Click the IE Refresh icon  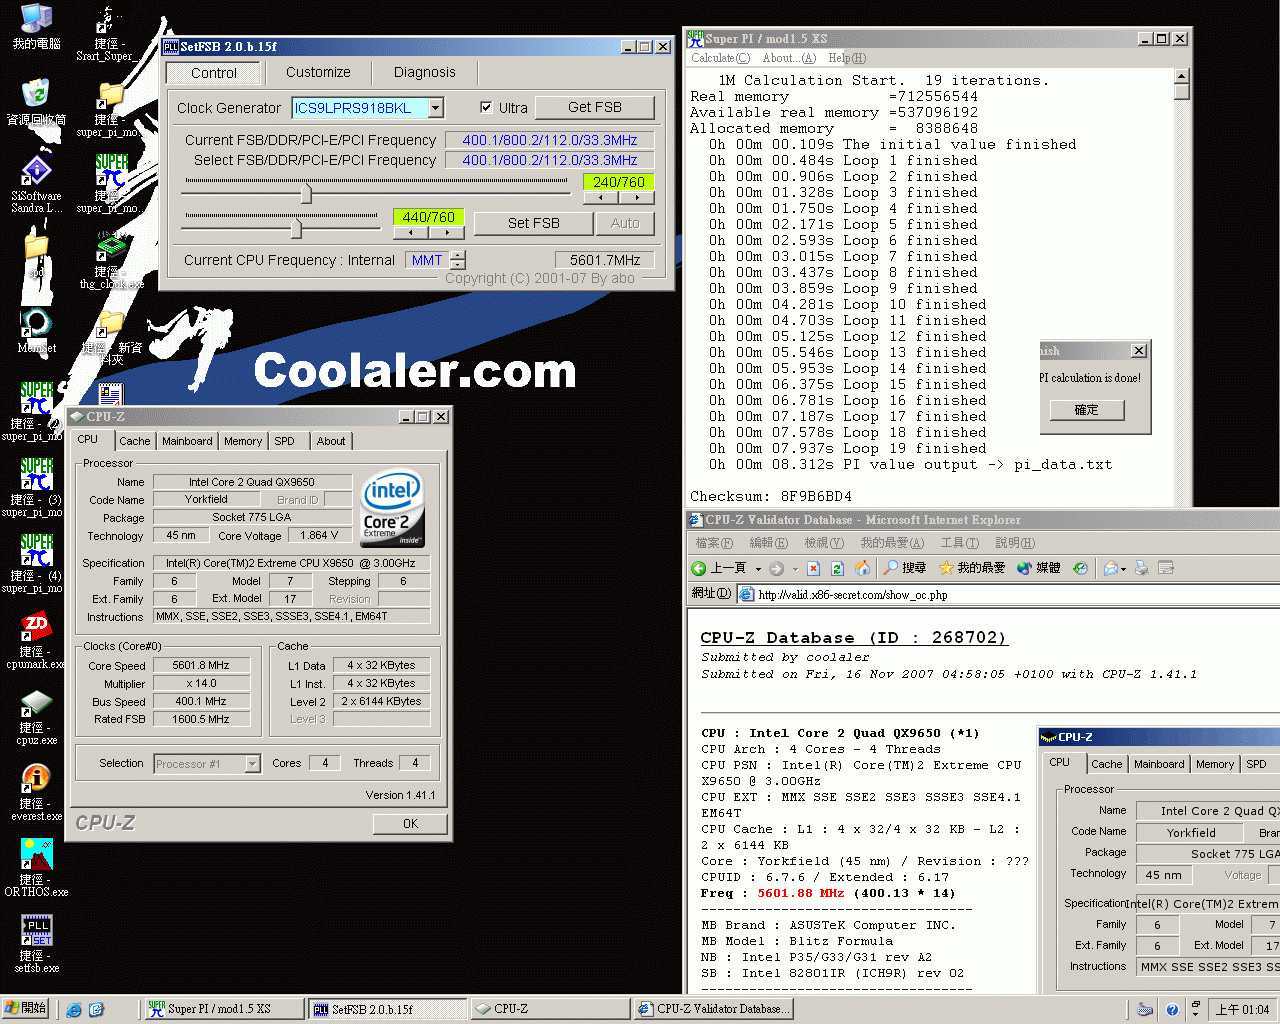click(838, 568)
